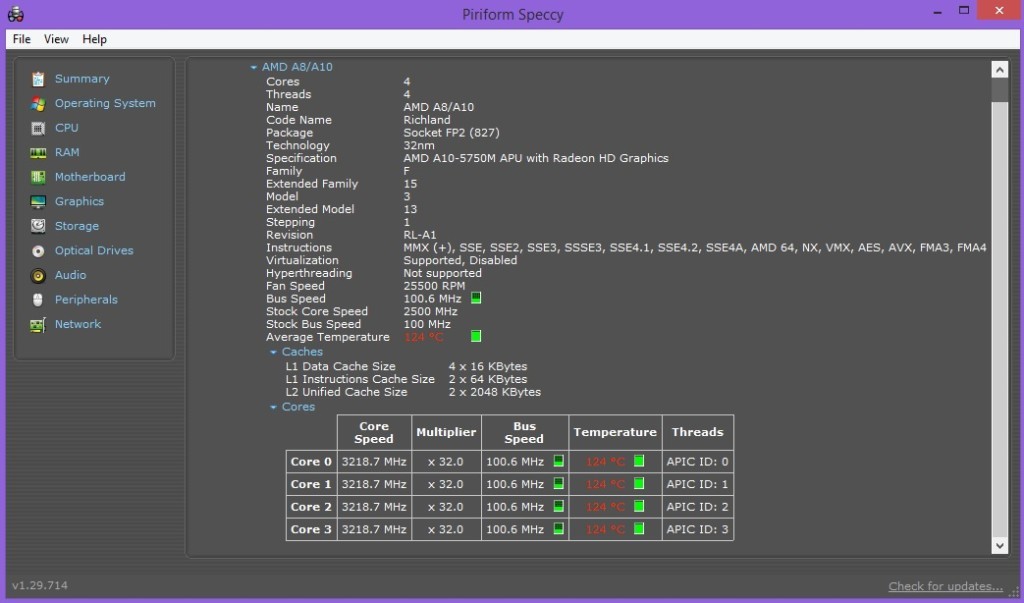This screenshot has height=603, width=1024.
Task: Click the Virtualization value Supported, Disabled
Action: click(x=460, y=261)
